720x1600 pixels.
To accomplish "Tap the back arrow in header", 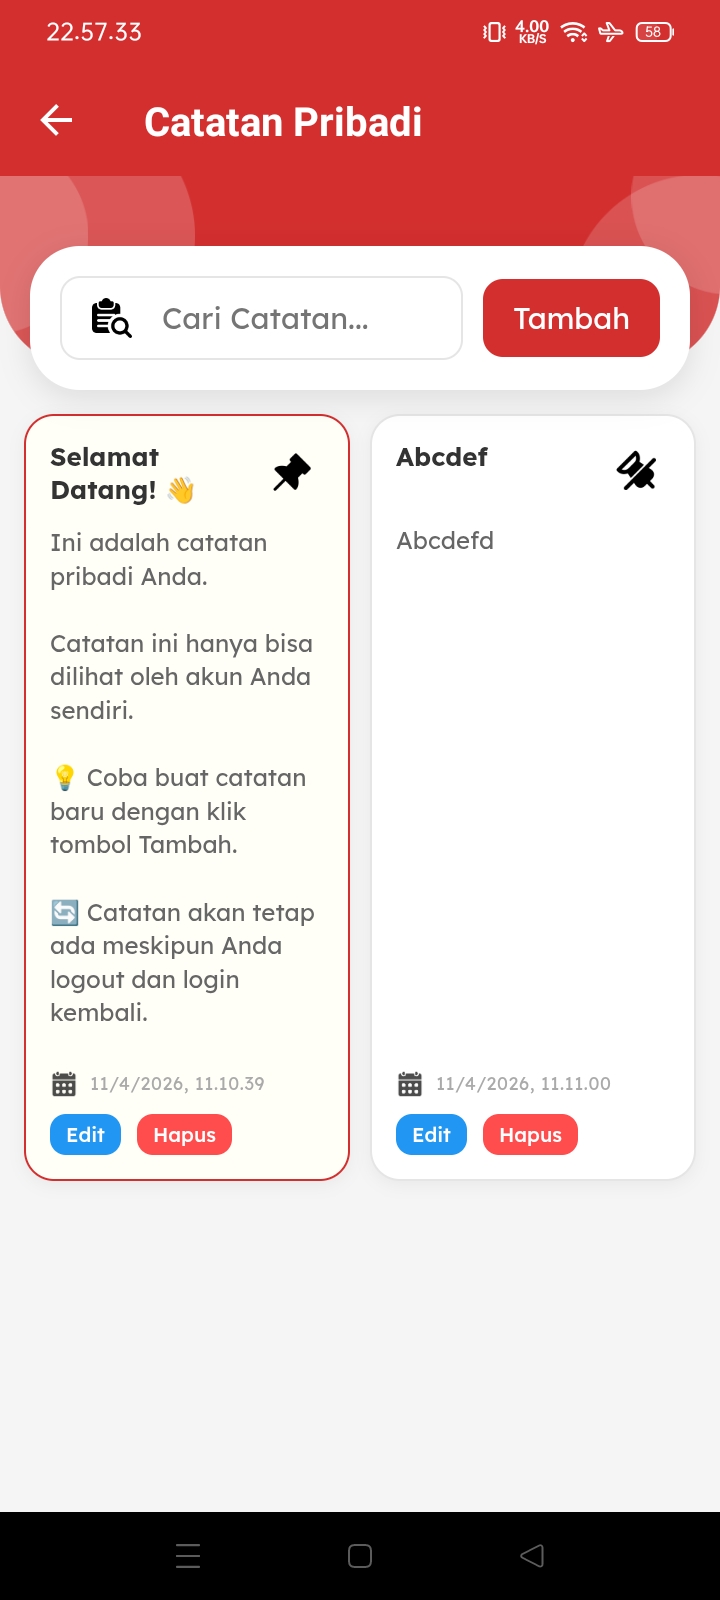I will pyautogui.click(x=57, y=121).
